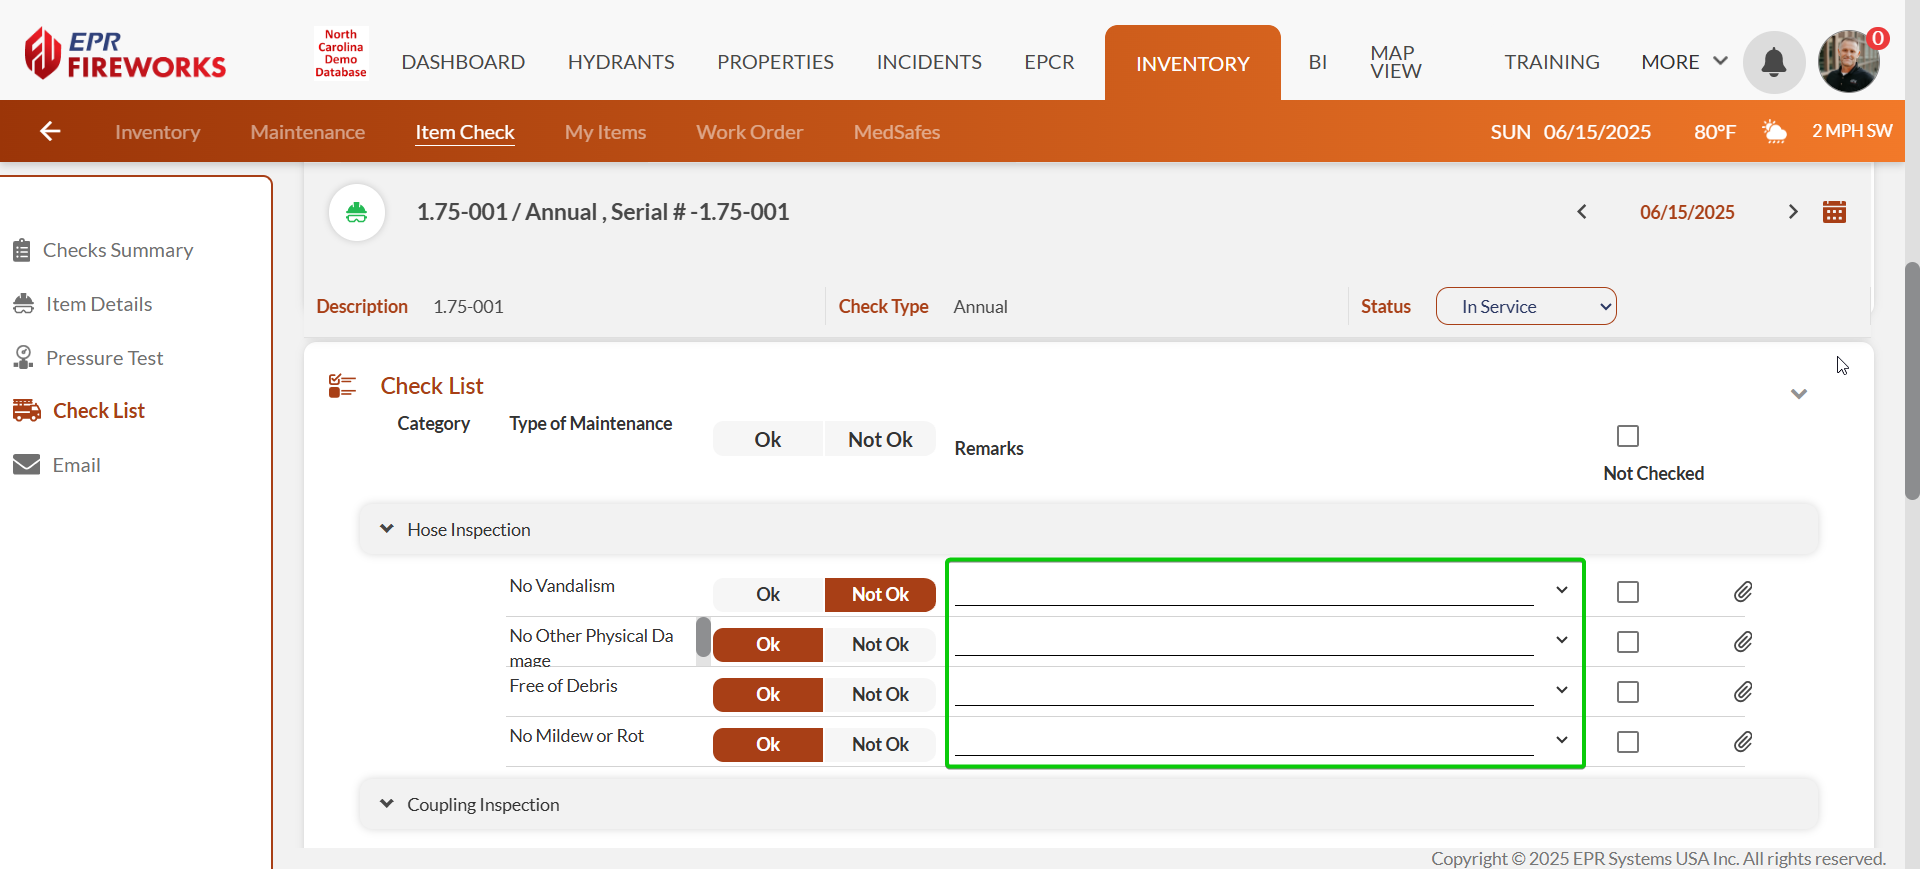
Task: Tick the No Mildew or Rot checkbox
Action: (1628, 742)
